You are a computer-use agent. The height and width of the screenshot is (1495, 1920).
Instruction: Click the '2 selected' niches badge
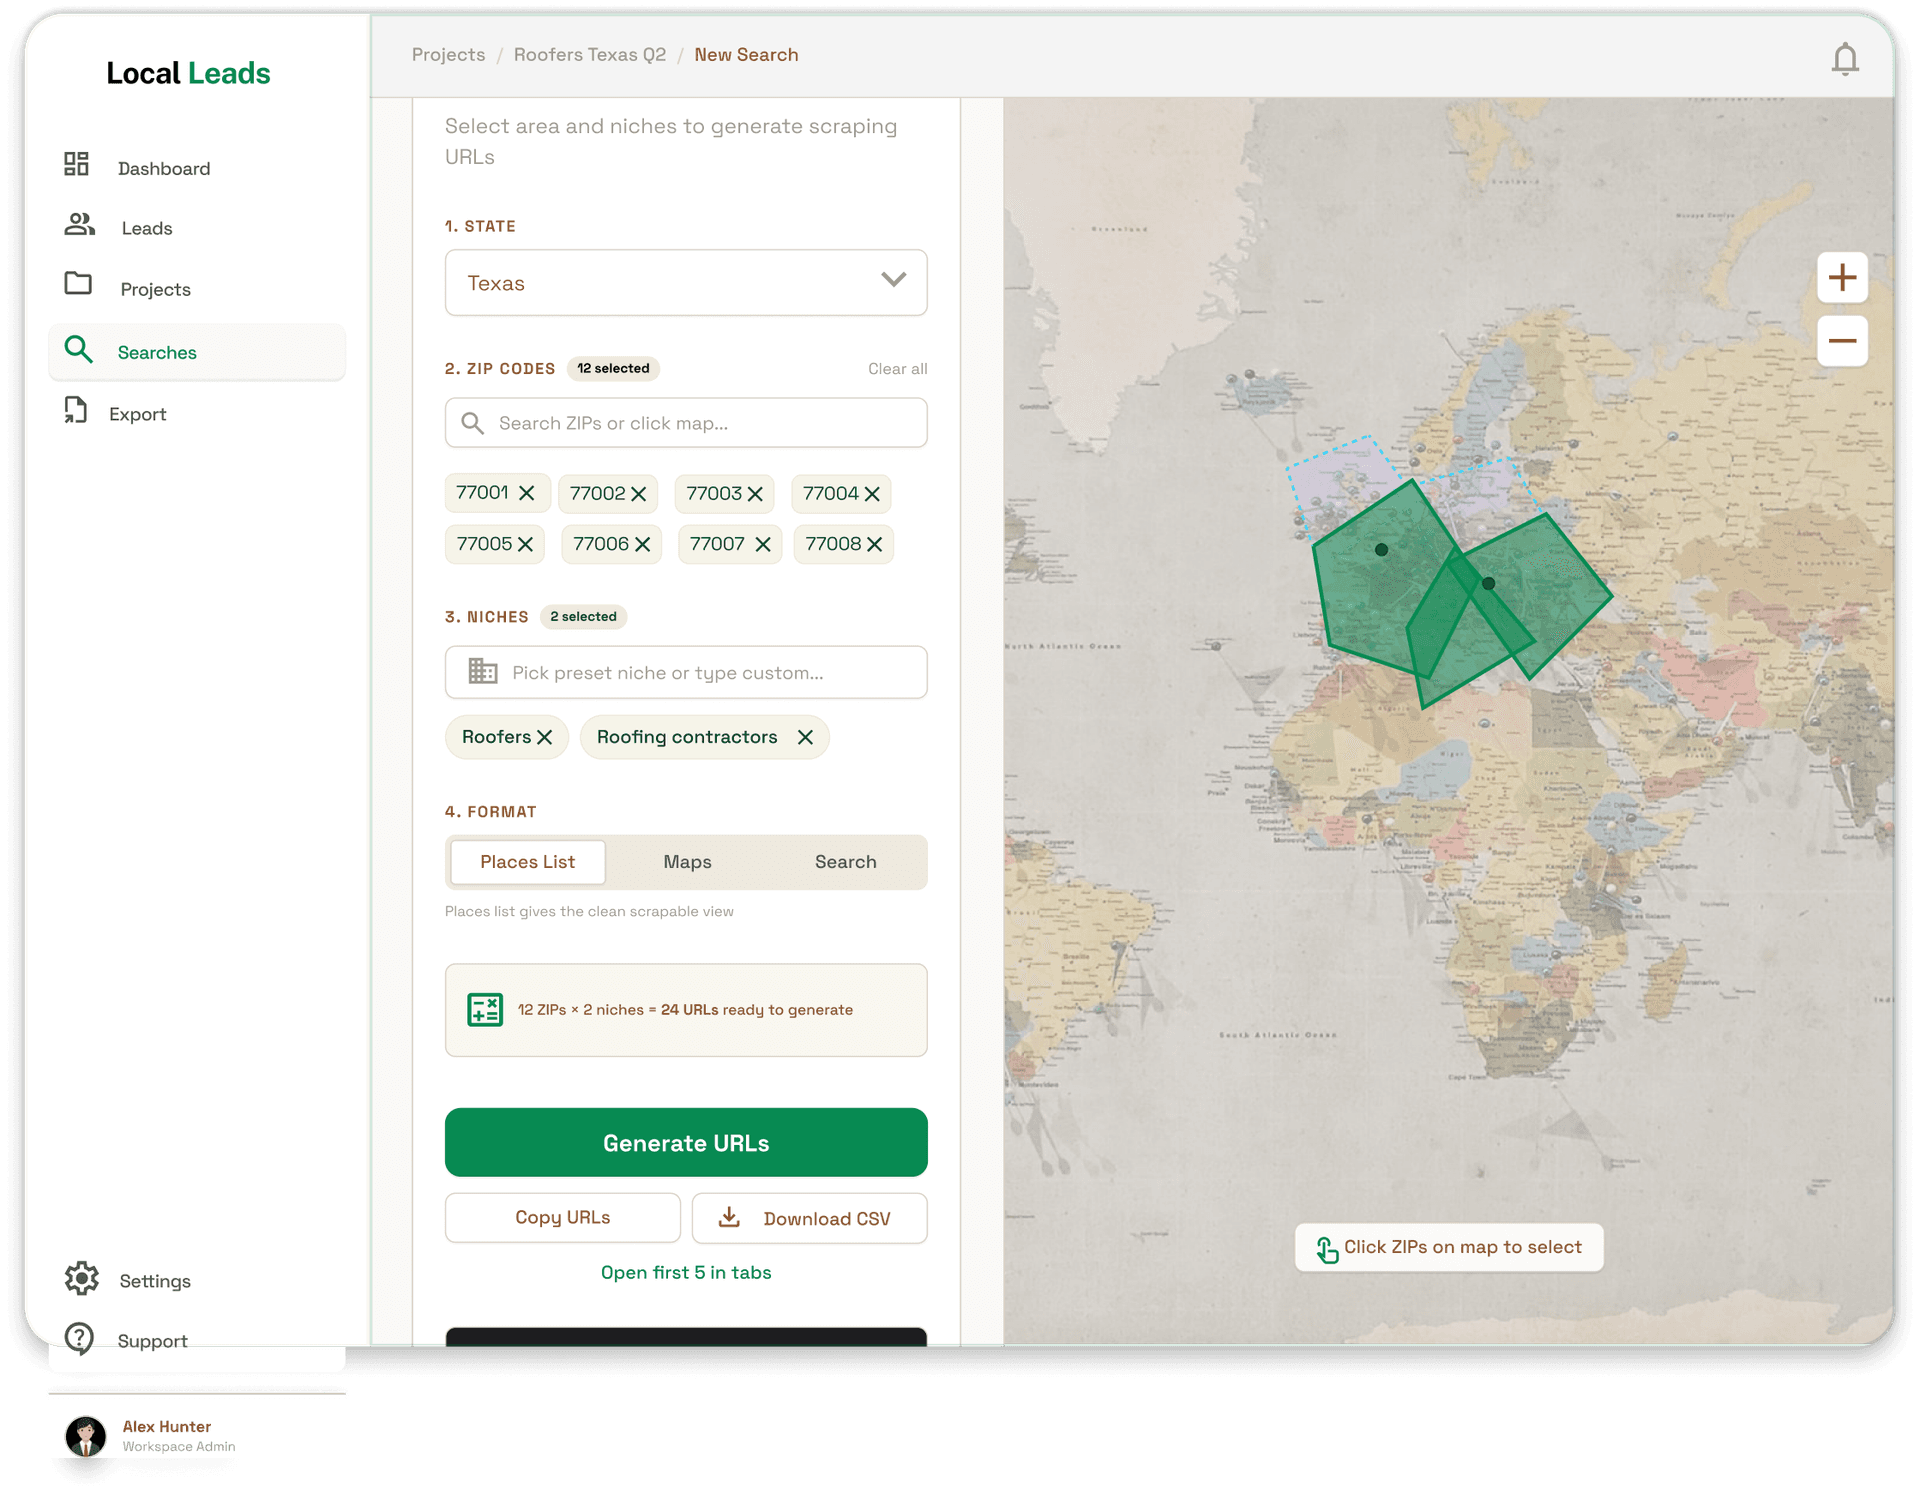(583, 616)
